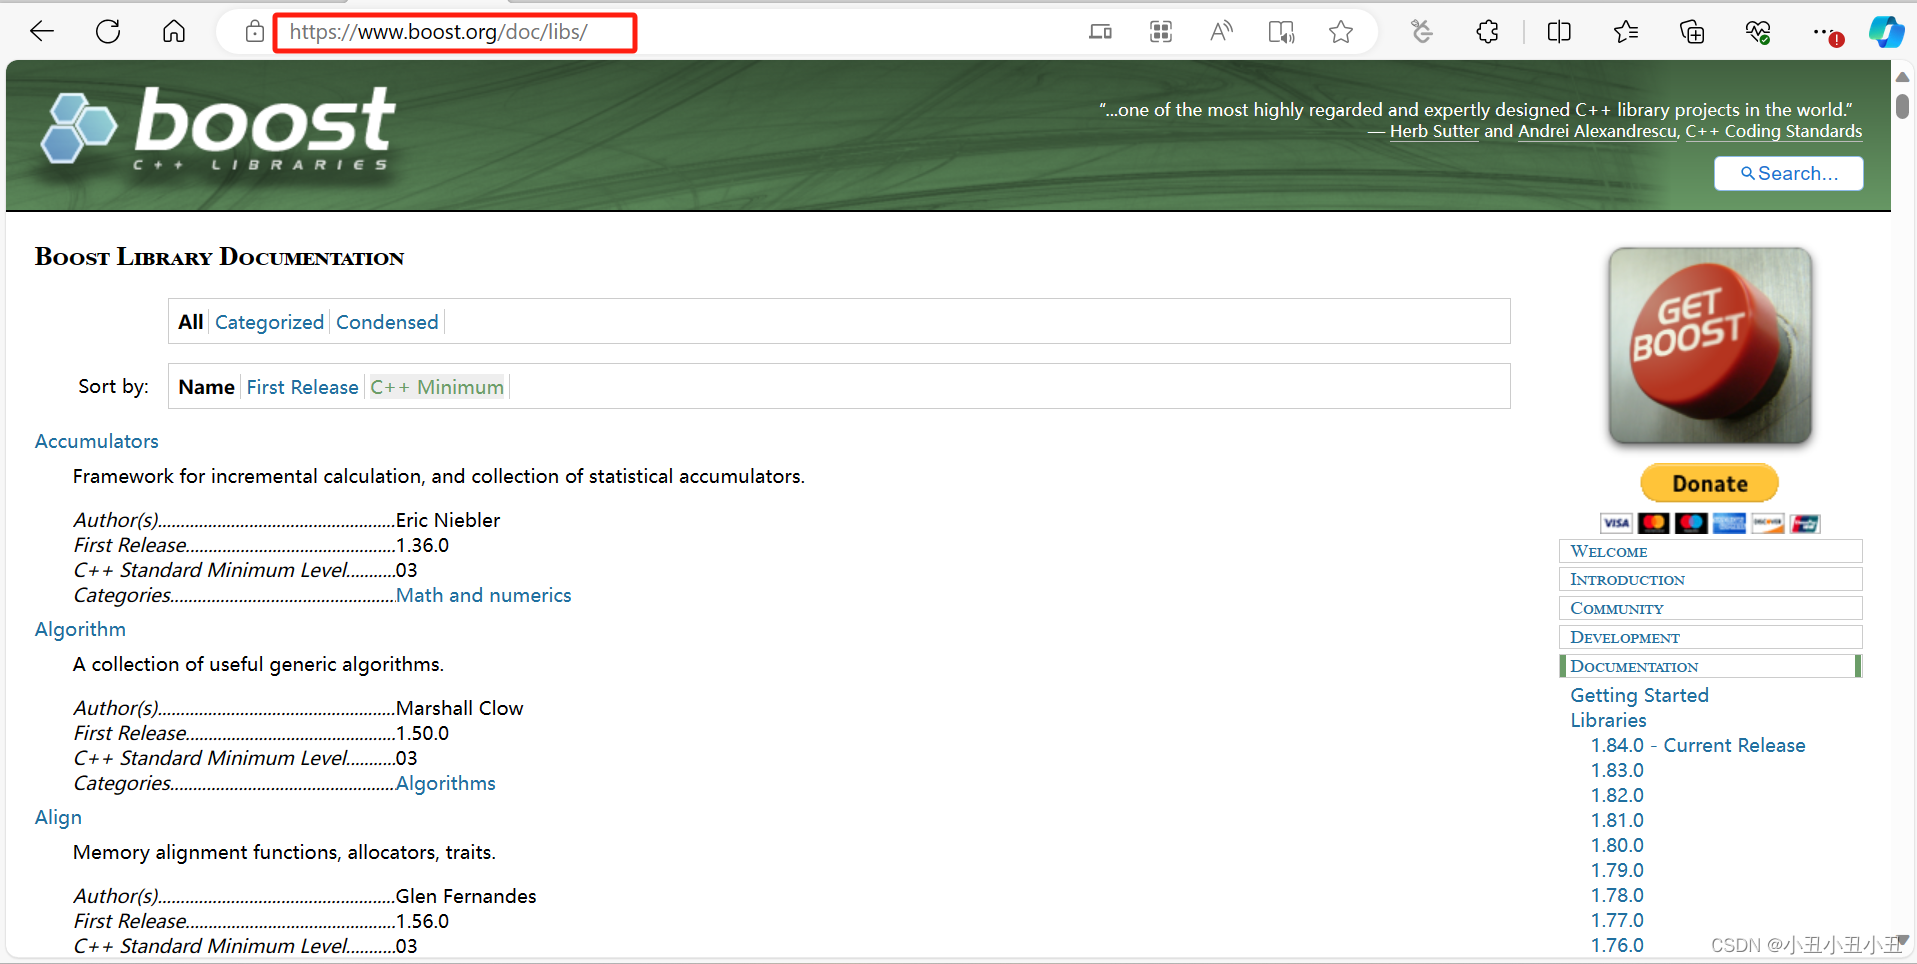Image resolution: width=1917 pixels, height=964 pixels.
Task: Expand the Community sidebar section
Action: click(x=1710, y=608)
